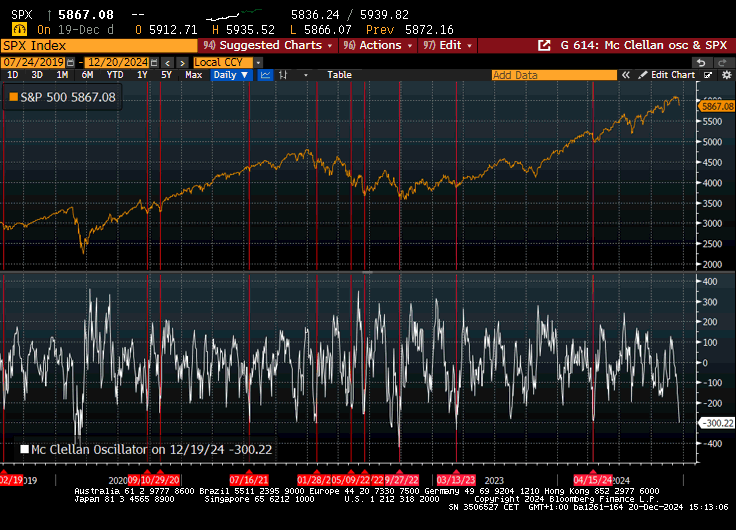Click the end date field 12/20/2024

pyautogui.click(x=118, y=62)
